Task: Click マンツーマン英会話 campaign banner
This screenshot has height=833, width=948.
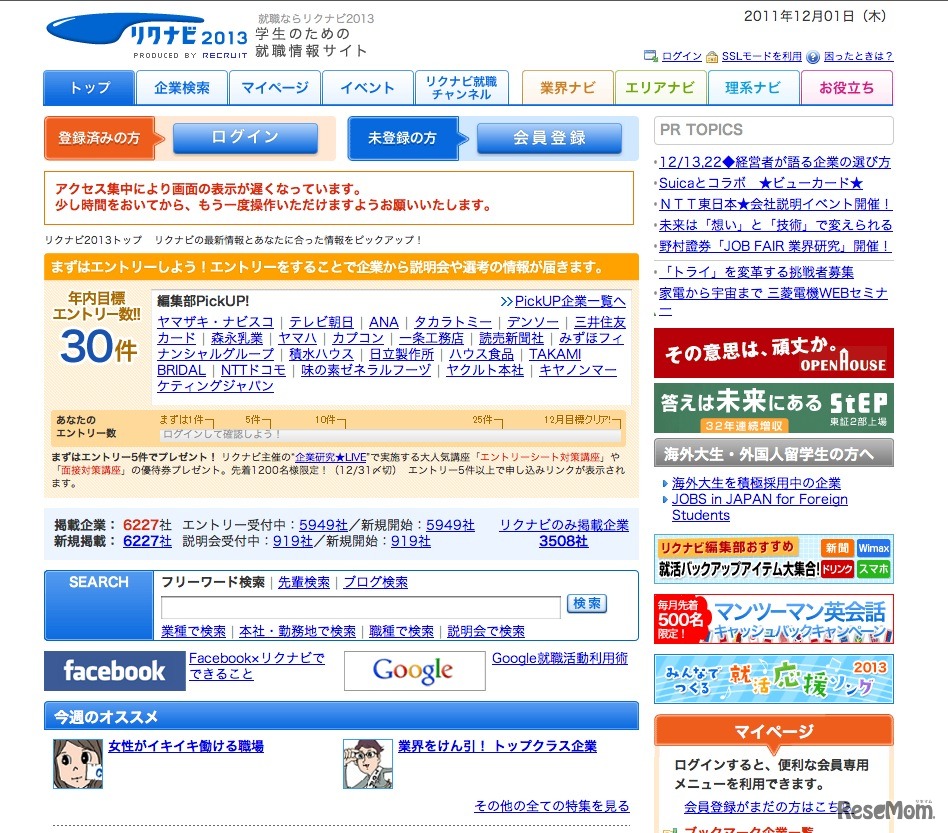Action: [774, 619]
